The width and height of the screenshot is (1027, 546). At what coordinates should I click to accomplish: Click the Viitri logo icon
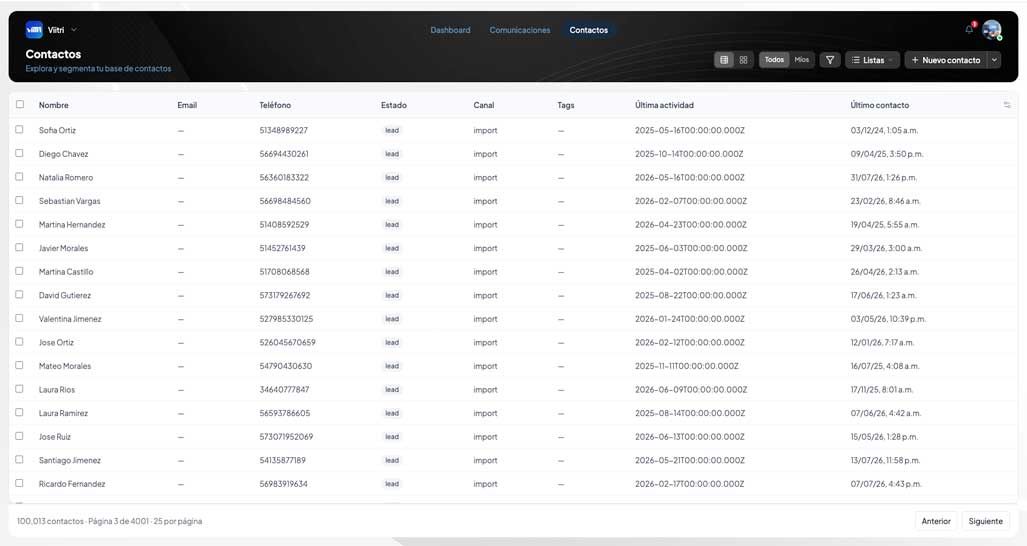[x=34, y=29]
